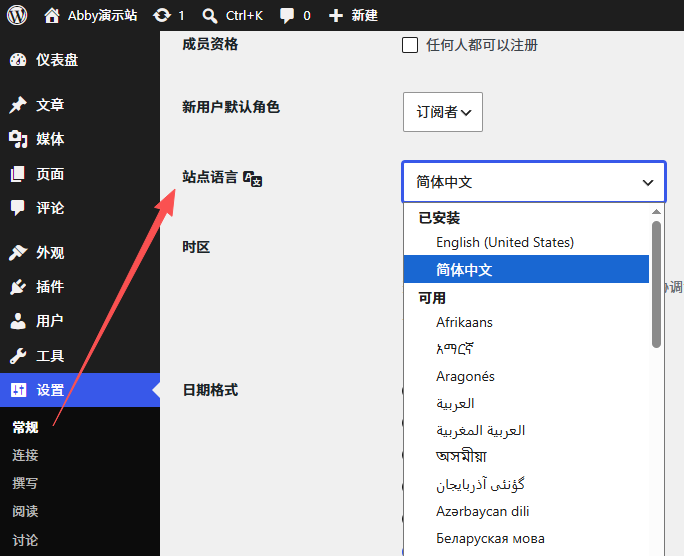Screen dimensions: 684x556
Task: Go to the 撰写 settings submenu
Action: (25, 483)
